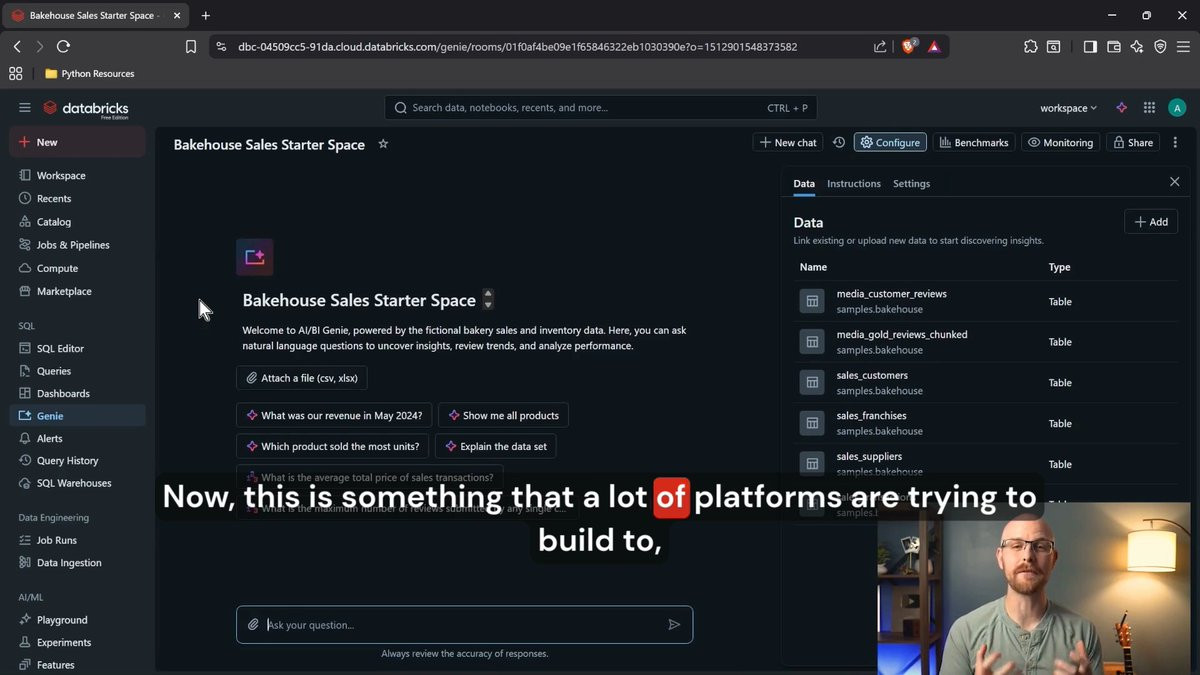This screenshot has height=675, width=1200.
Task: Switch to the Instructions tab
Action: 854,184
